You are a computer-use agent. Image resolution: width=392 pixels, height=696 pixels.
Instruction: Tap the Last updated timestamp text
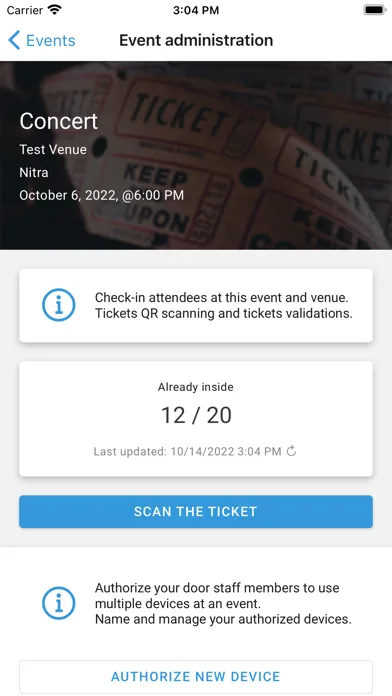[x=187, y=451]
